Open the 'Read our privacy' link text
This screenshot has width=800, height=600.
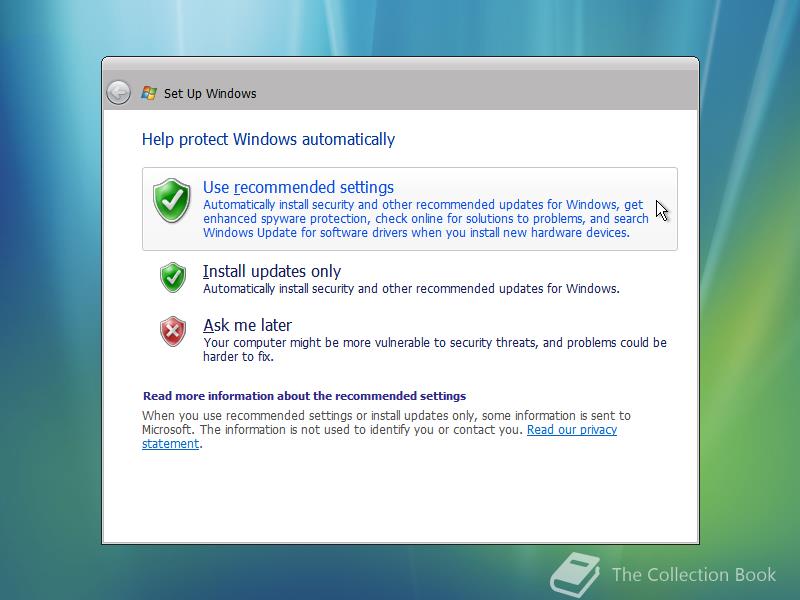tap(572, 430)
